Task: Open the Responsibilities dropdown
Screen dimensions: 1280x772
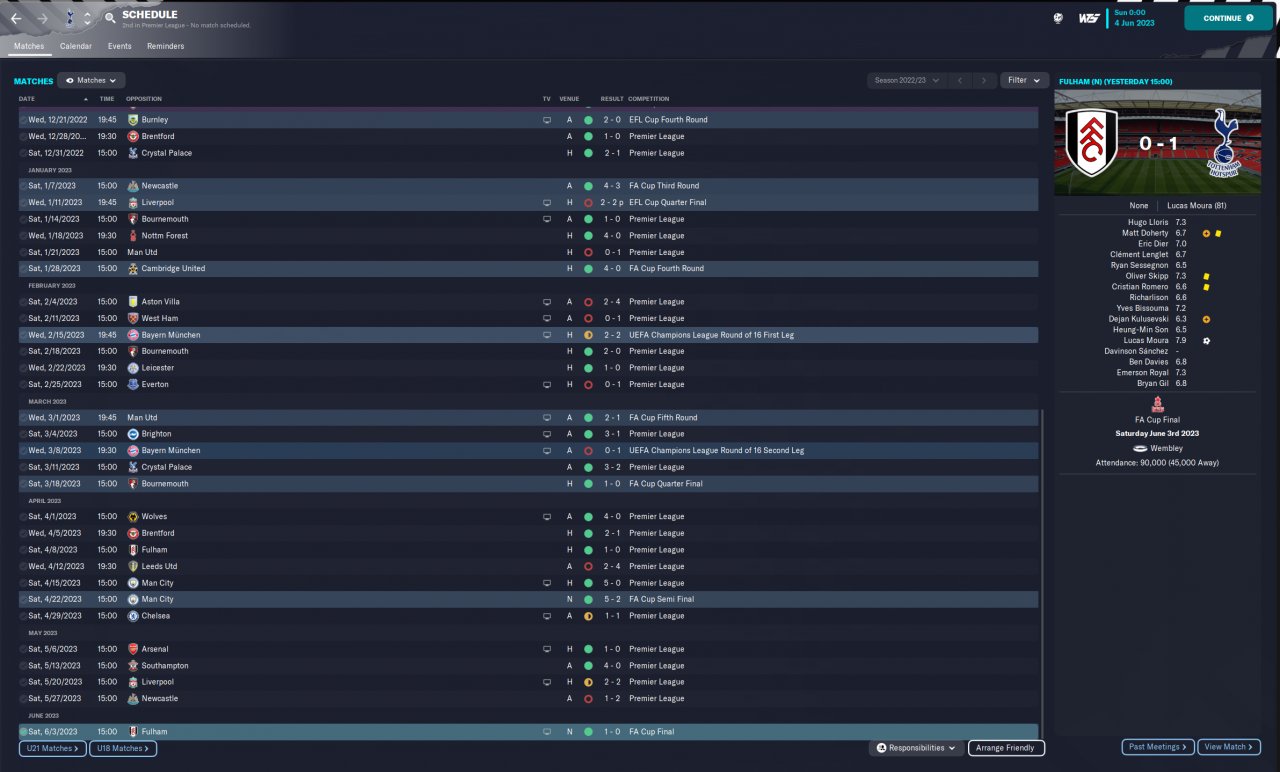Action: pos(916,748)
